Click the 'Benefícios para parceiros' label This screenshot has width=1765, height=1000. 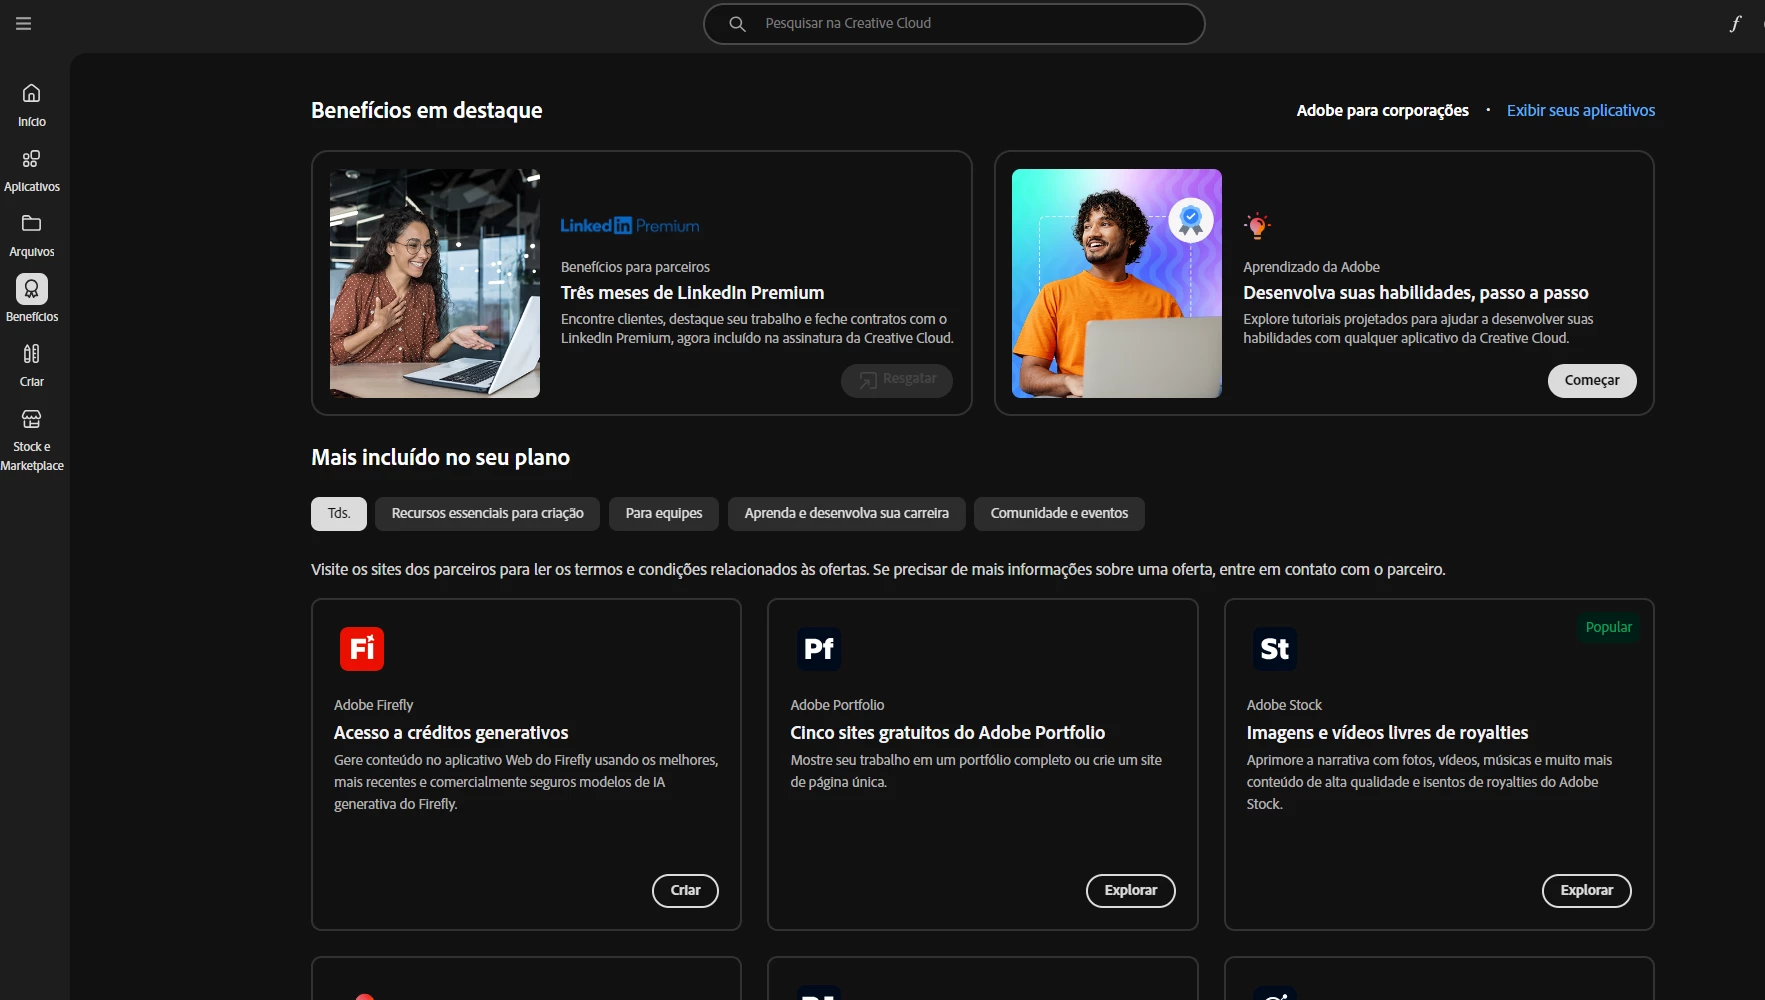click(x=635, y=267)
